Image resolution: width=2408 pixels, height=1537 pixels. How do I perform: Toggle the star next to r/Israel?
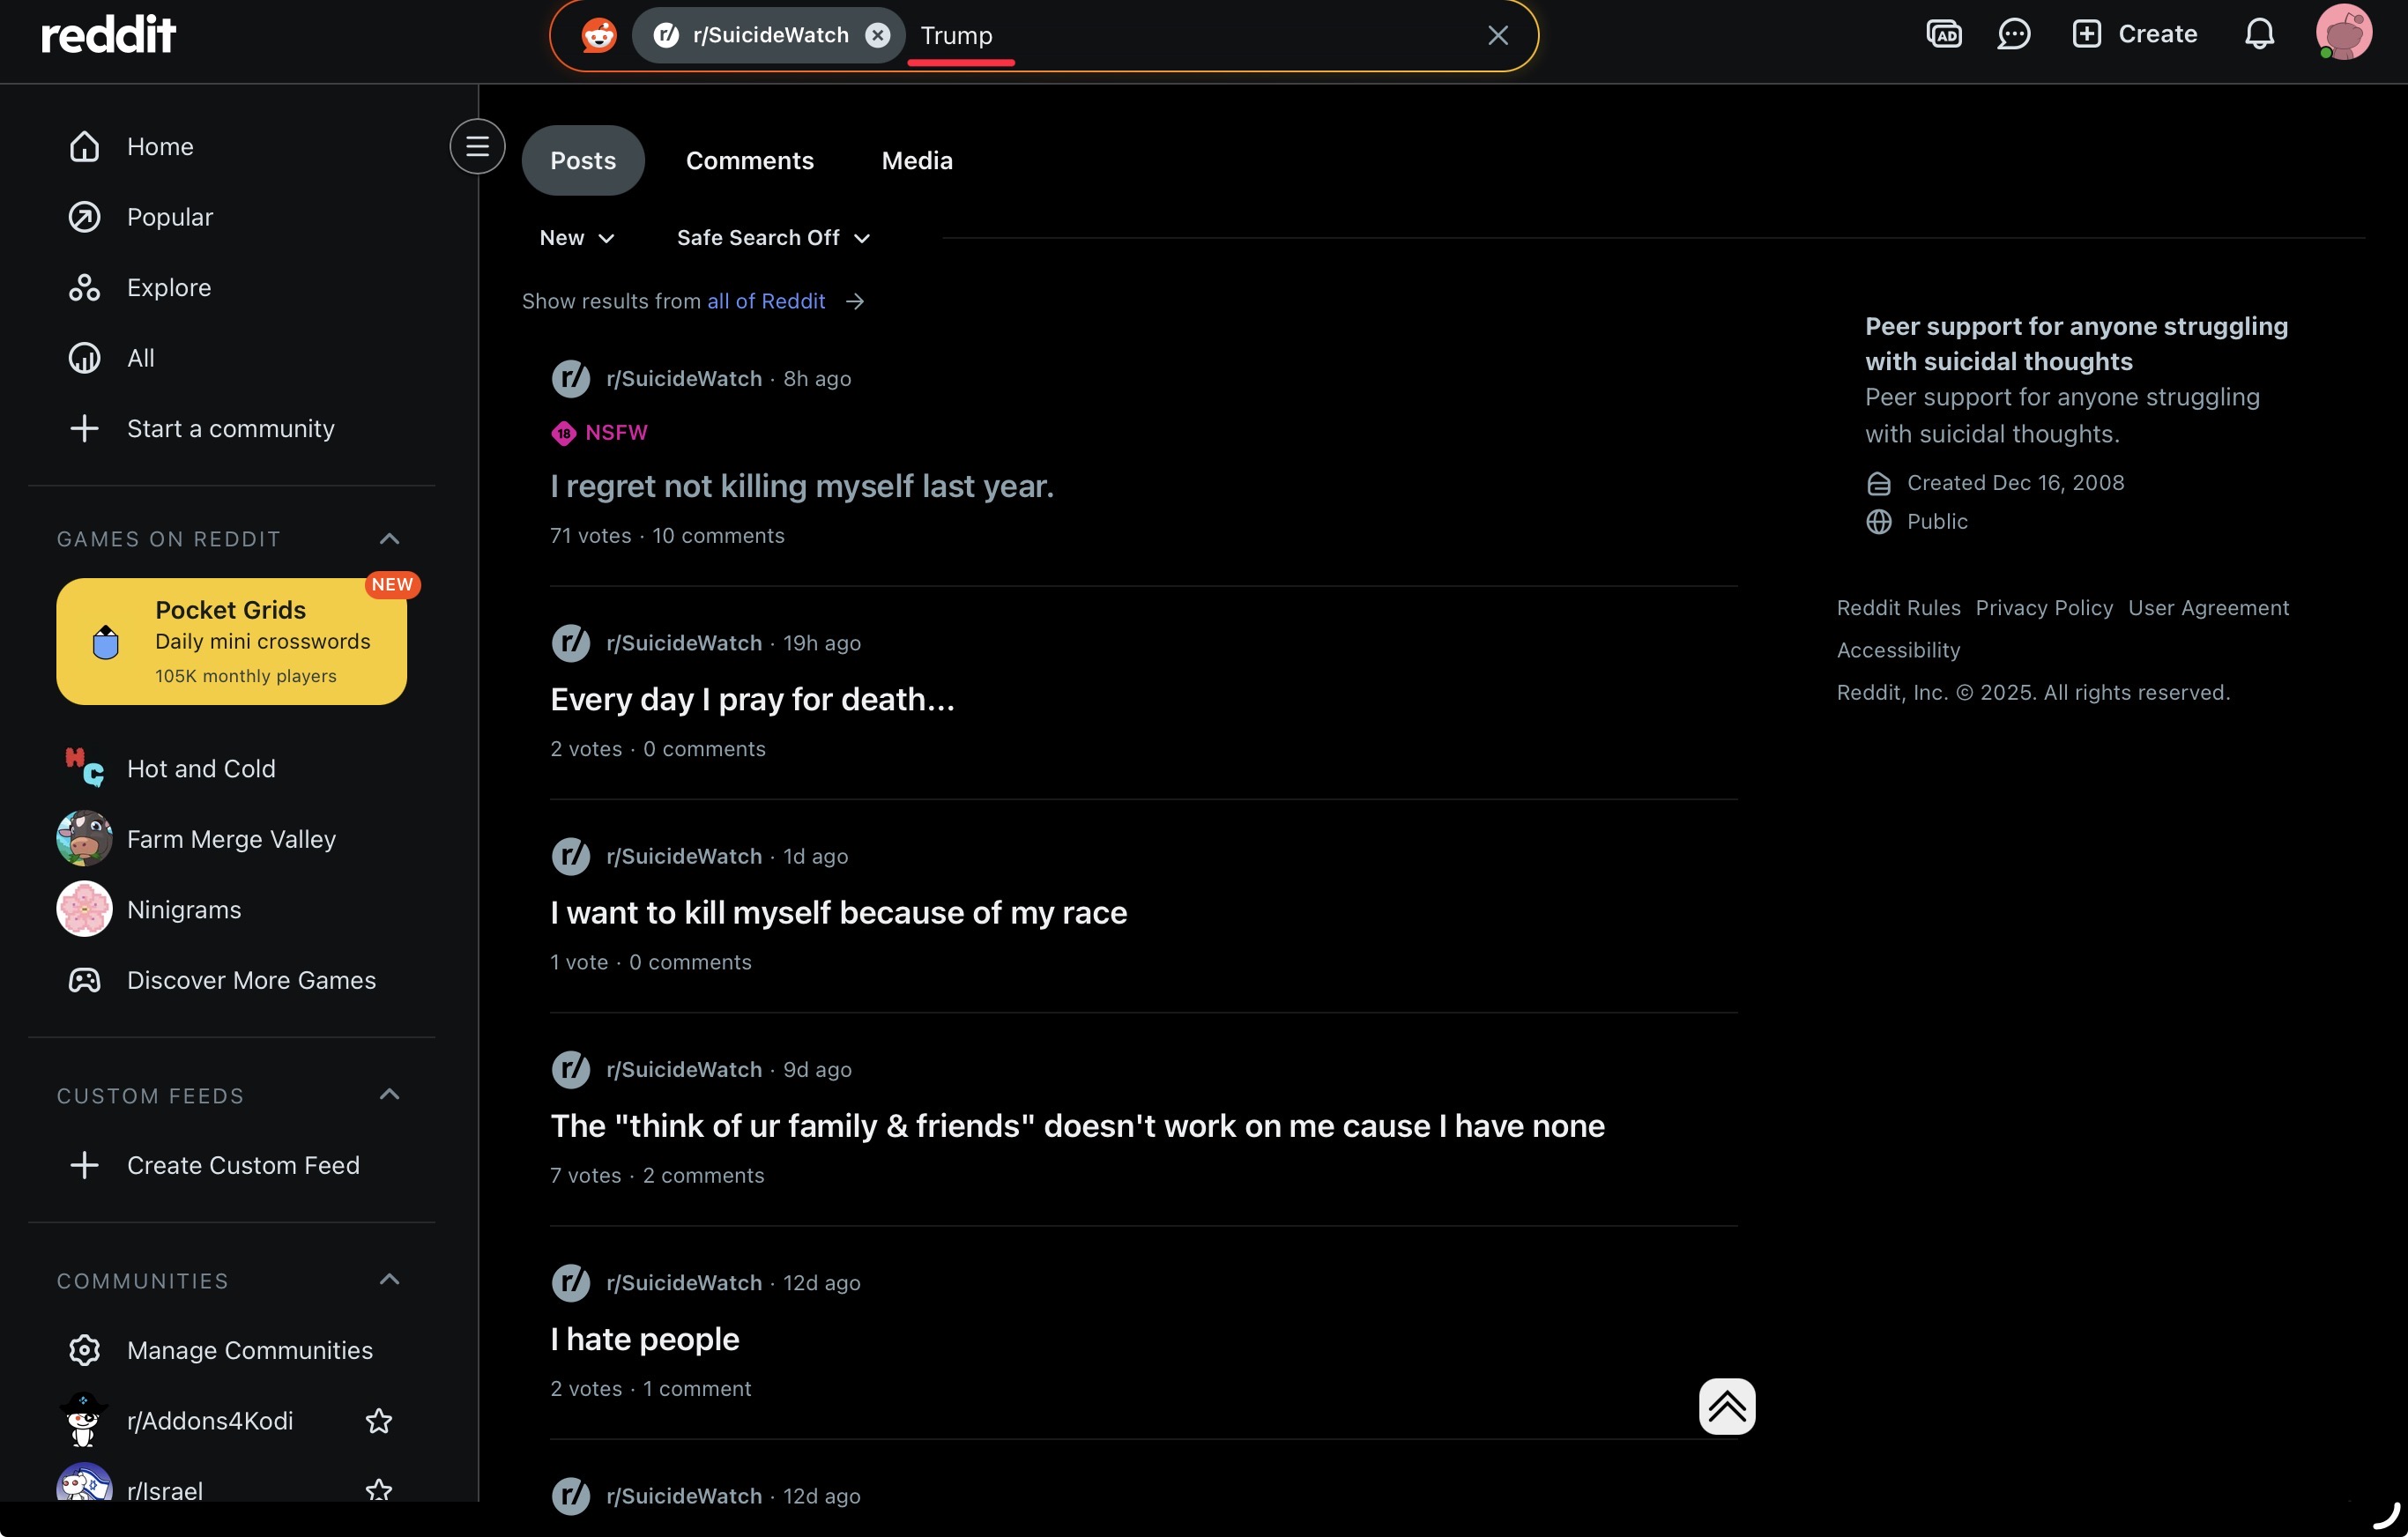click(378, 1490)
